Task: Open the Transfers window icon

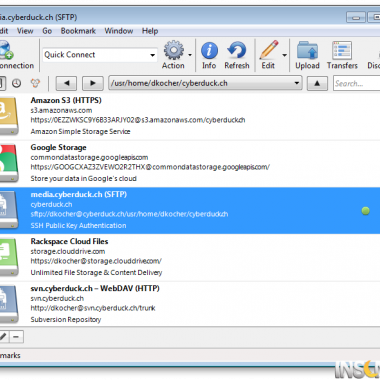Action: [x=342, y=50]
